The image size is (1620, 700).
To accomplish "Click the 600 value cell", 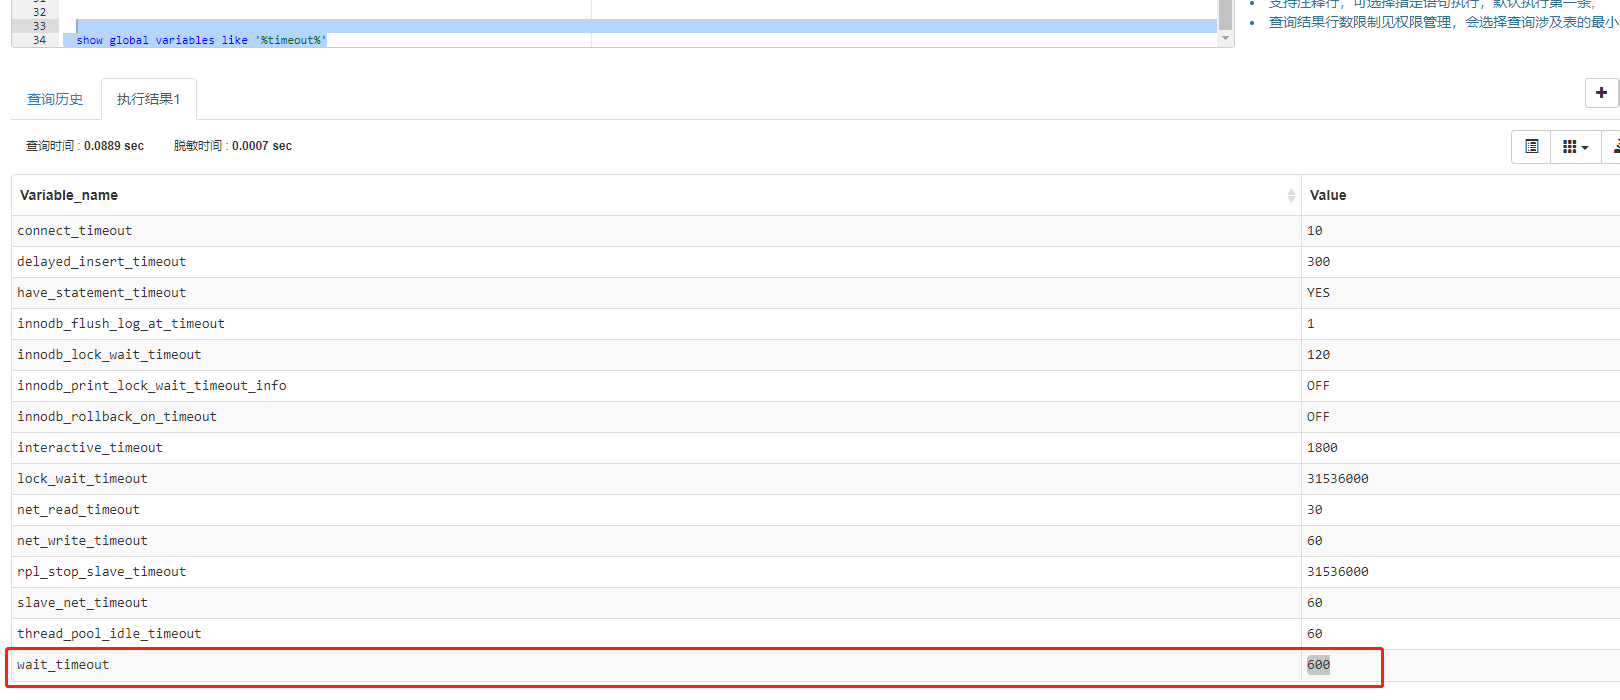I will (x=1318, y=665).
